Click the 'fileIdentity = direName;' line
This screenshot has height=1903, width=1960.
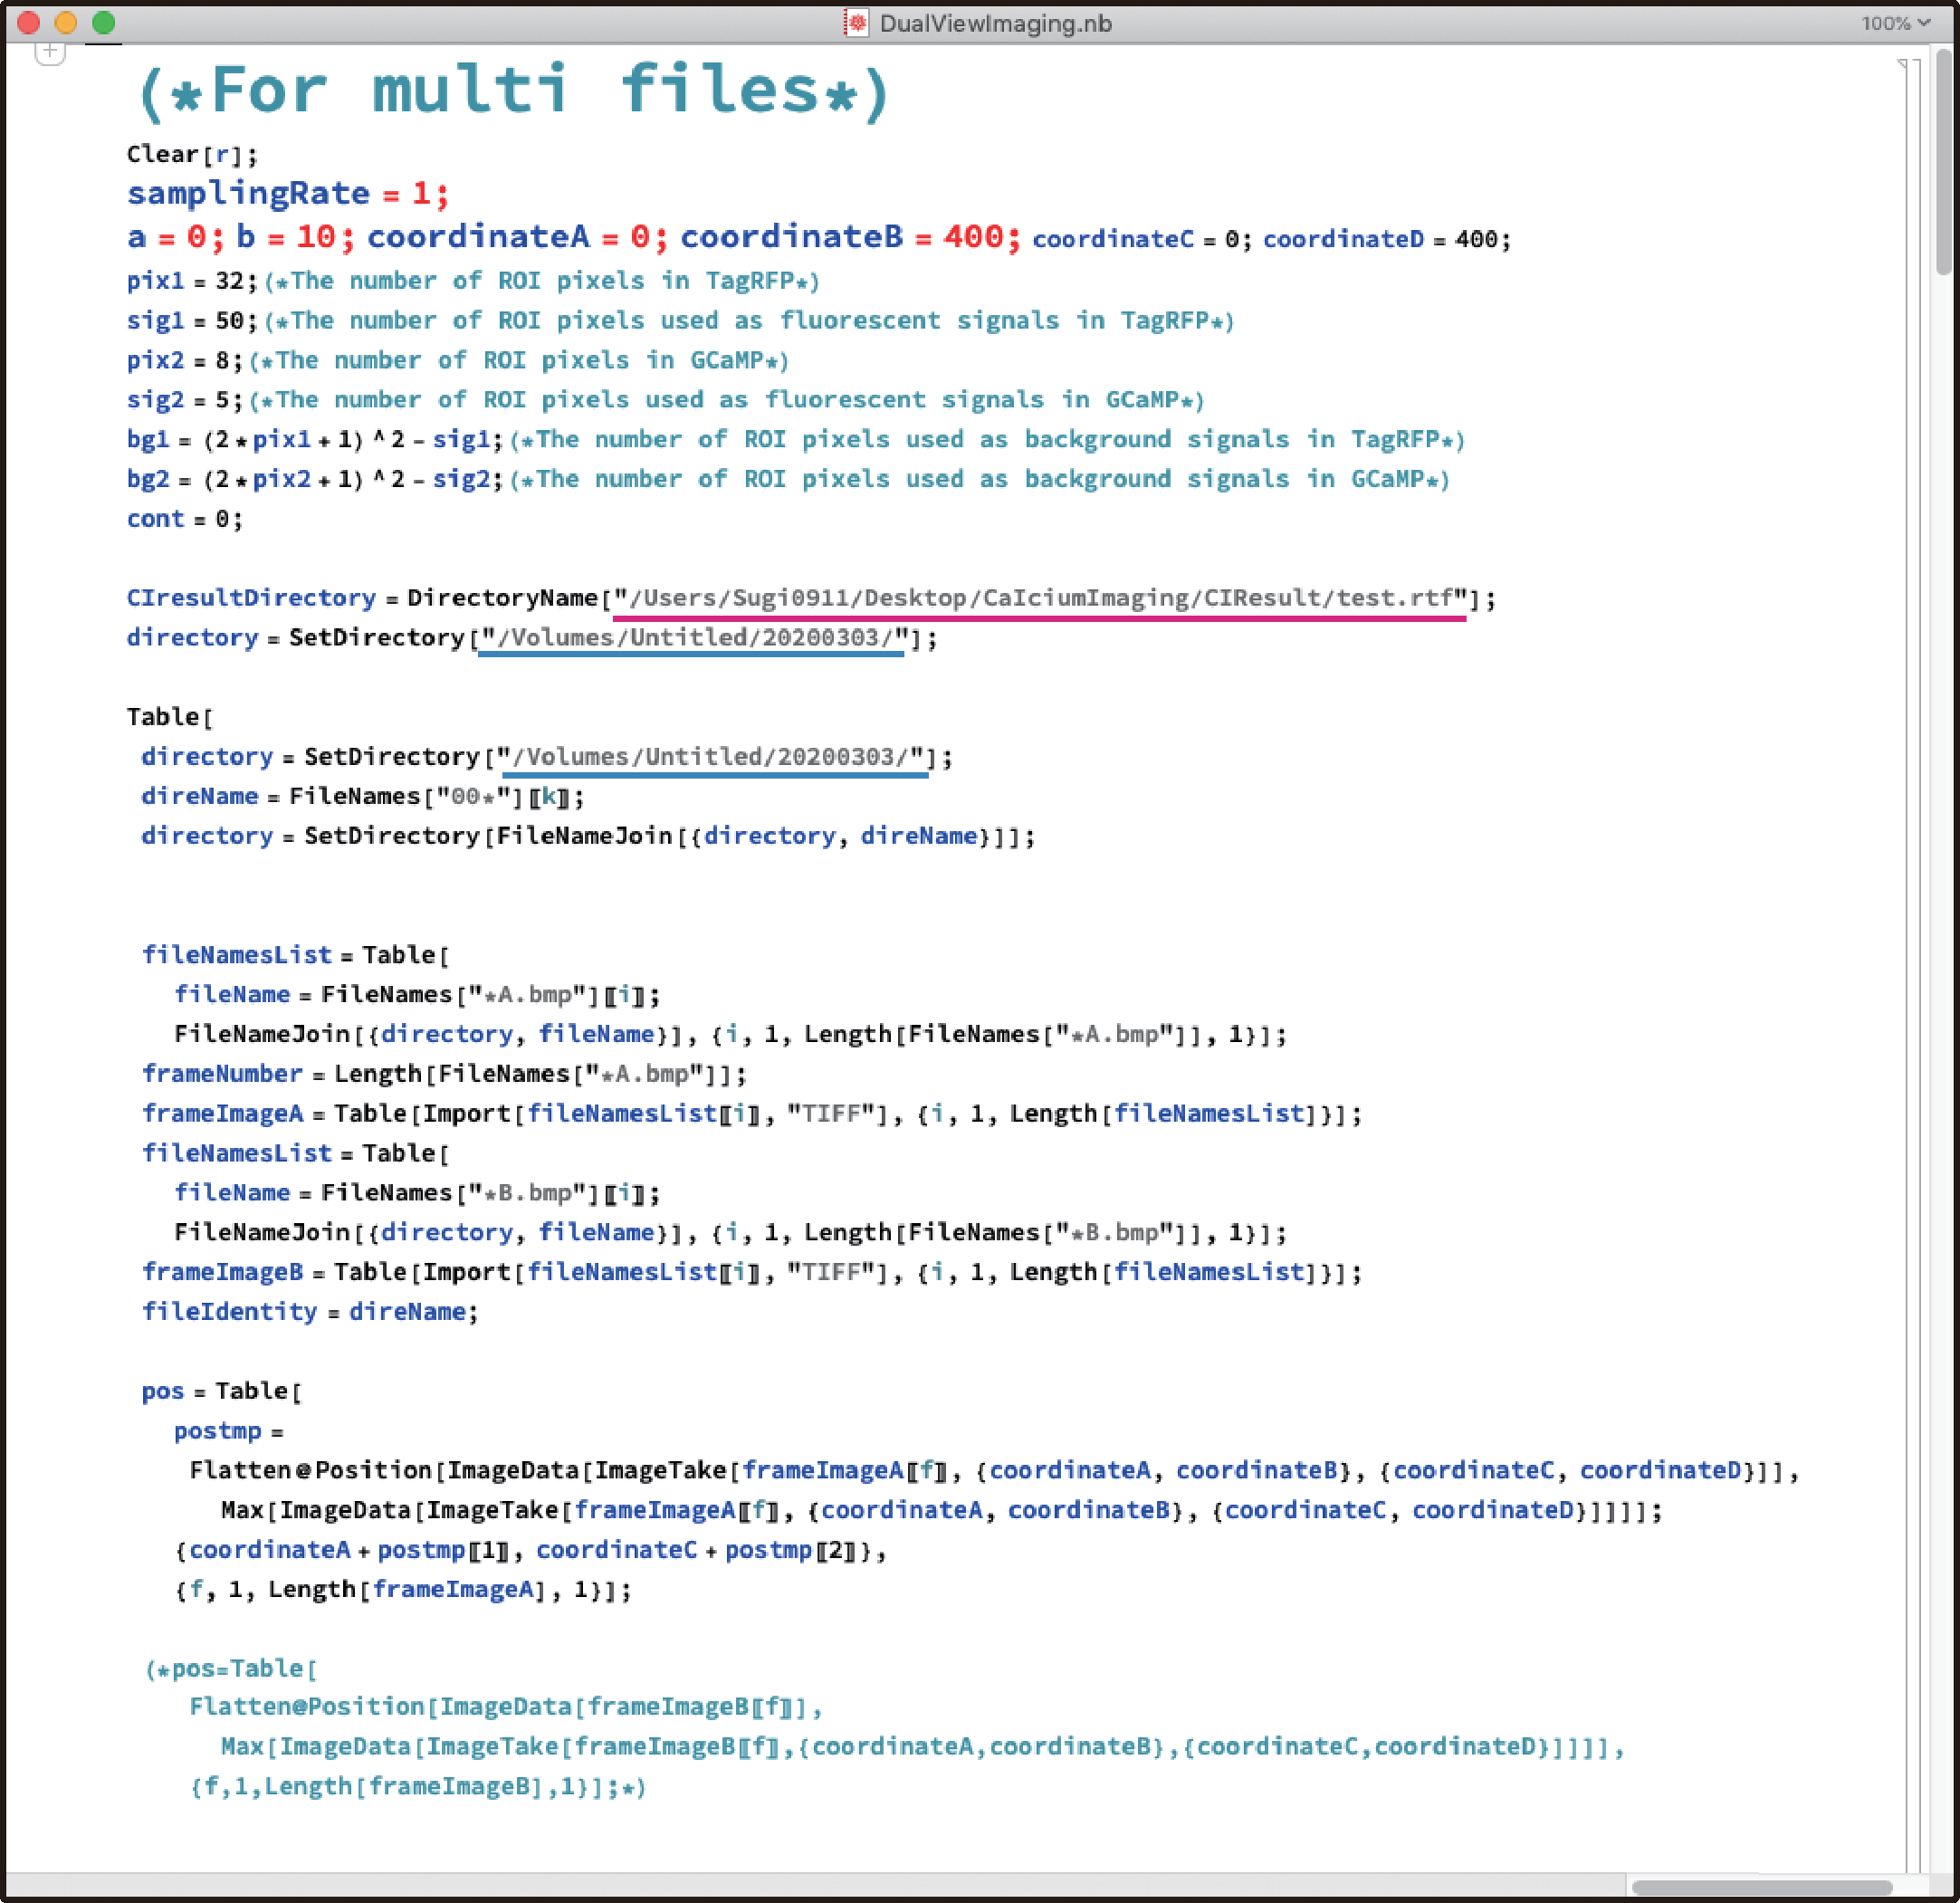(309, 1311)
